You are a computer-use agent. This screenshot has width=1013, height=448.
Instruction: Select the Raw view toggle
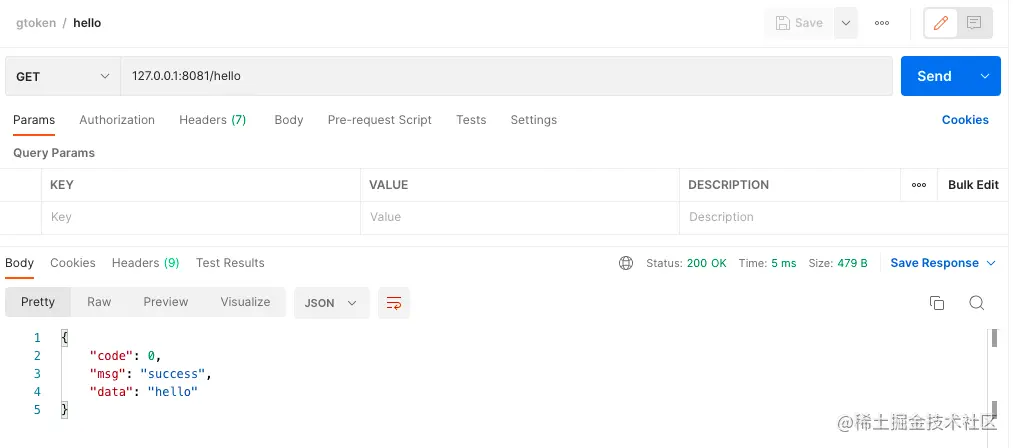pos(99,302)
